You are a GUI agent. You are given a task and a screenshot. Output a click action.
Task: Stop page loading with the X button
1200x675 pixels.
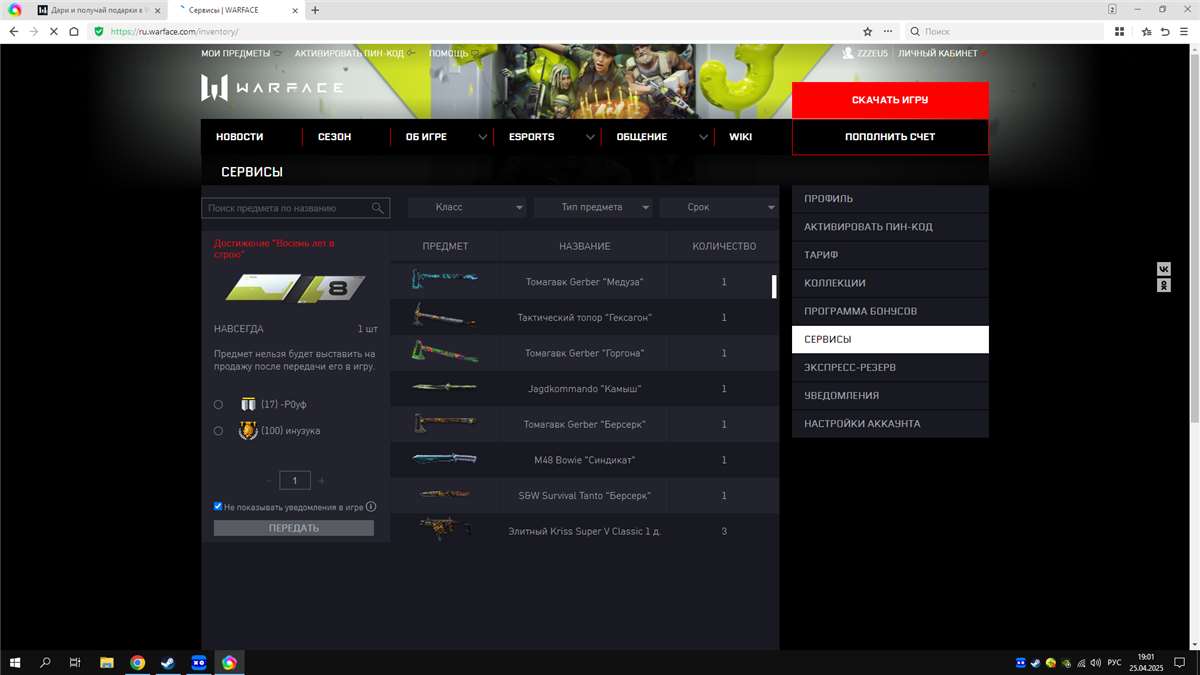(54, 32)
